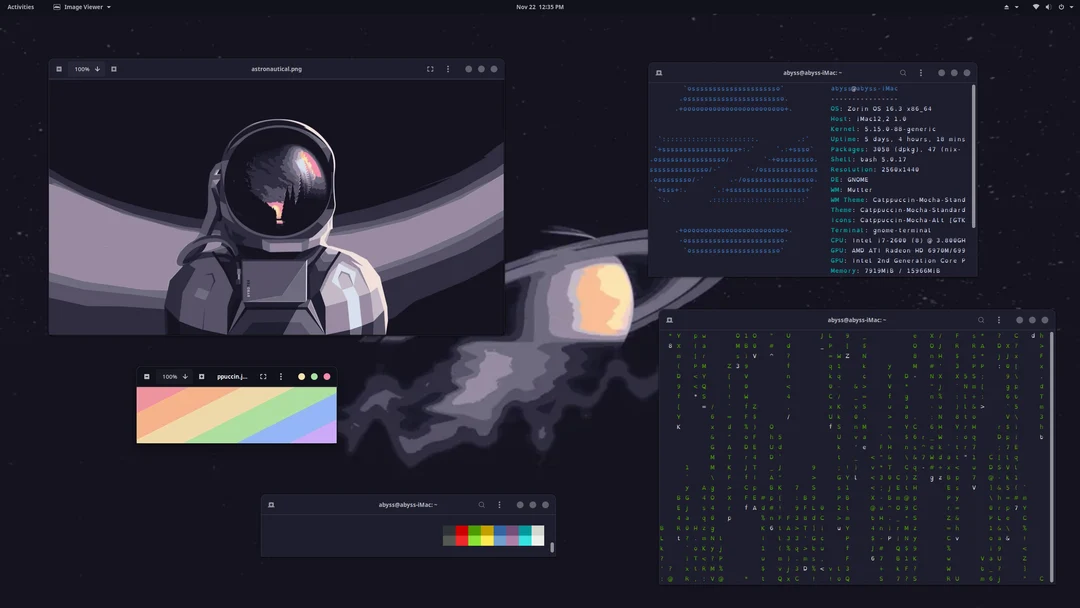Open a new tab in the top-right terminal
The image size is (1080, 608).
[x=659, y=72]
